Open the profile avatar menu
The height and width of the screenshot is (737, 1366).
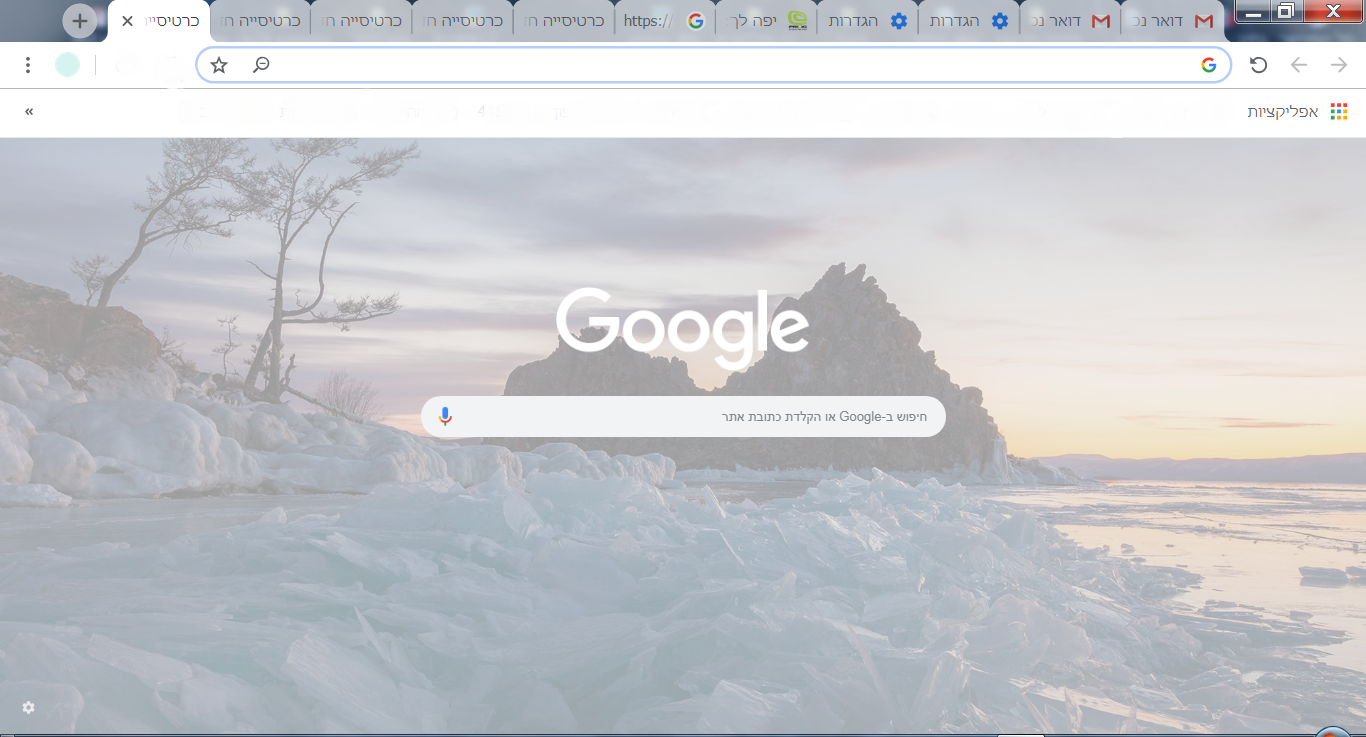click(67, 65)
